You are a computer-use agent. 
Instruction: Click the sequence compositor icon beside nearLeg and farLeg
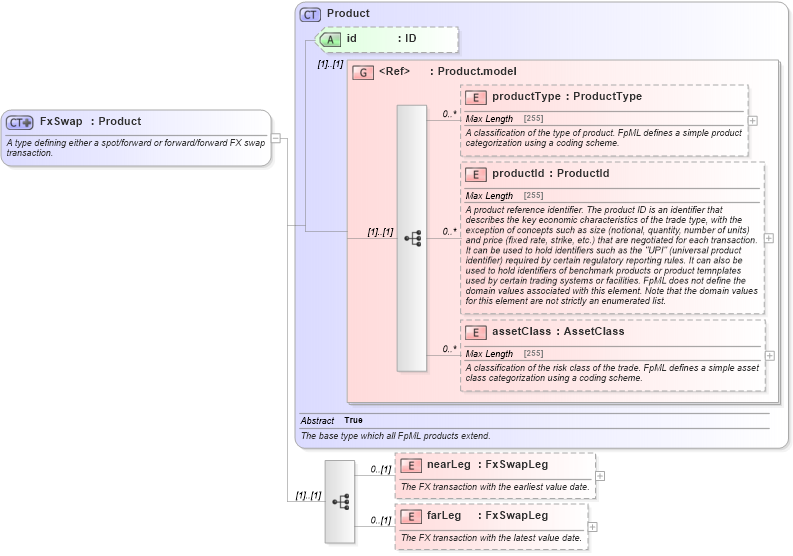[x=340, y=502]
